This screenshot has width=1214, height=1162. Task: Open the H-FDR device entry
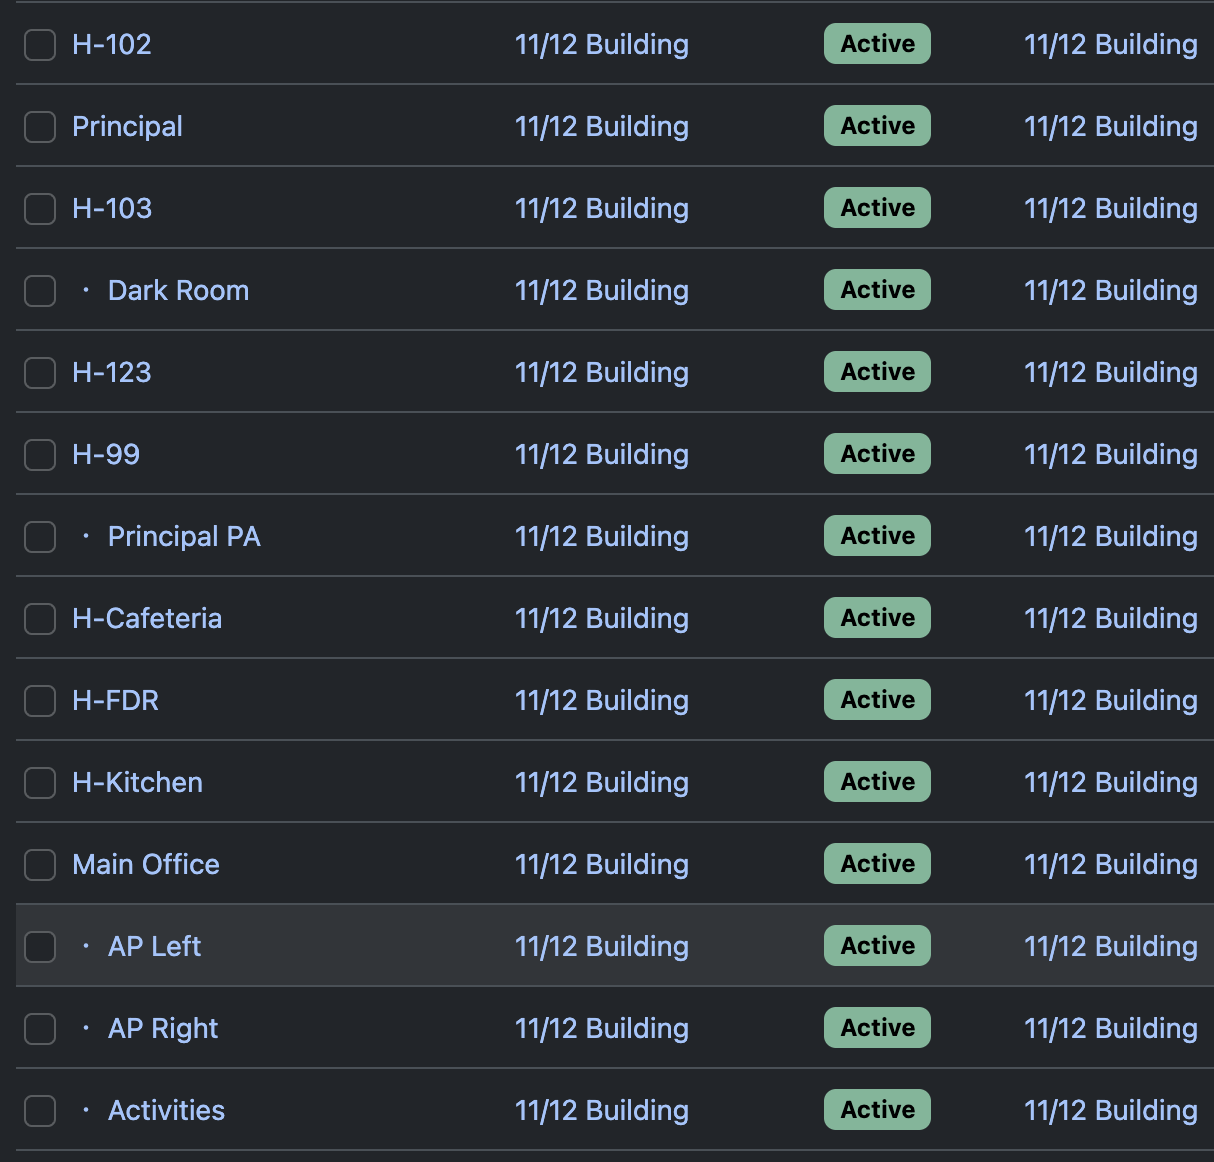pos(115,700)
